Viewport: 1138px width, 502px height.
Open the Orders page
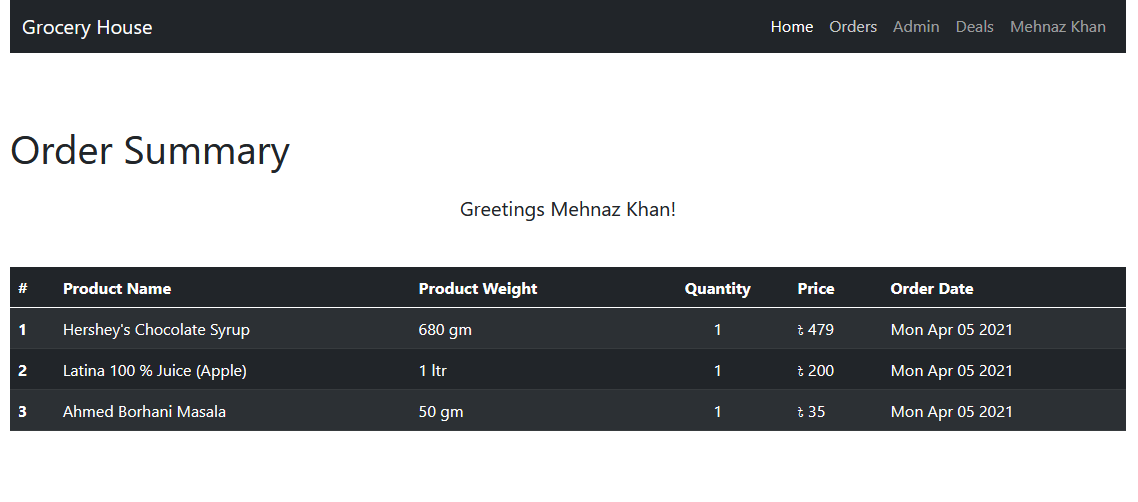[852, 27]
